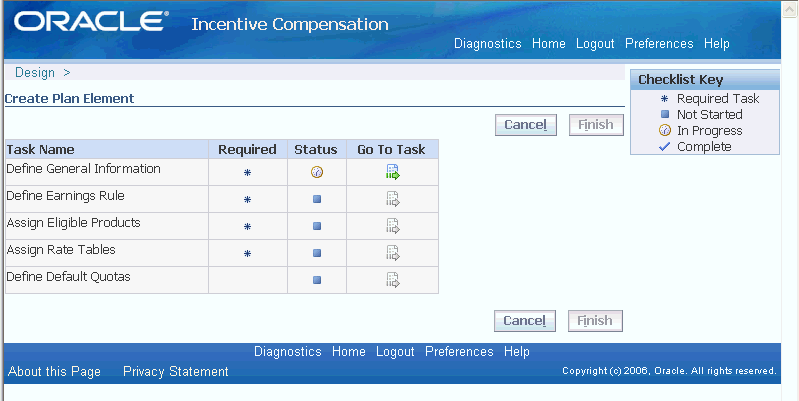Open About this Page link
This screenshot has width=799, height=401.
(x=54, y=371)
